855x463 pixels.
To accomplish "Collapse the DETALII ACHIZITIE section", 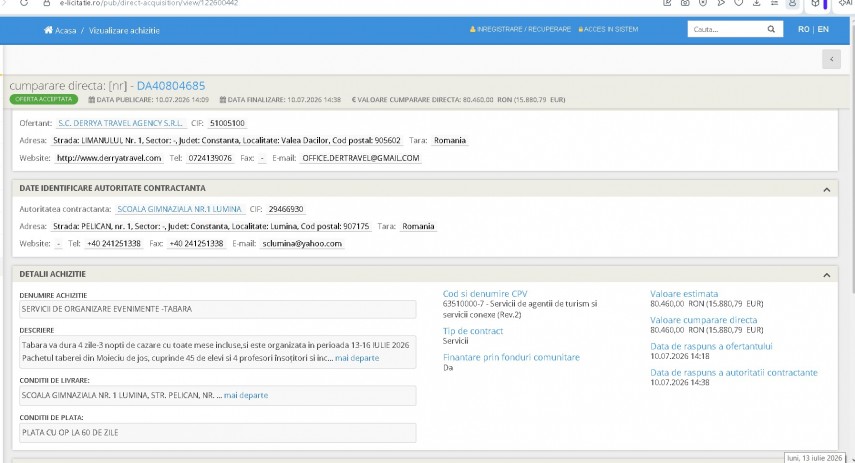I will (827, 275).
